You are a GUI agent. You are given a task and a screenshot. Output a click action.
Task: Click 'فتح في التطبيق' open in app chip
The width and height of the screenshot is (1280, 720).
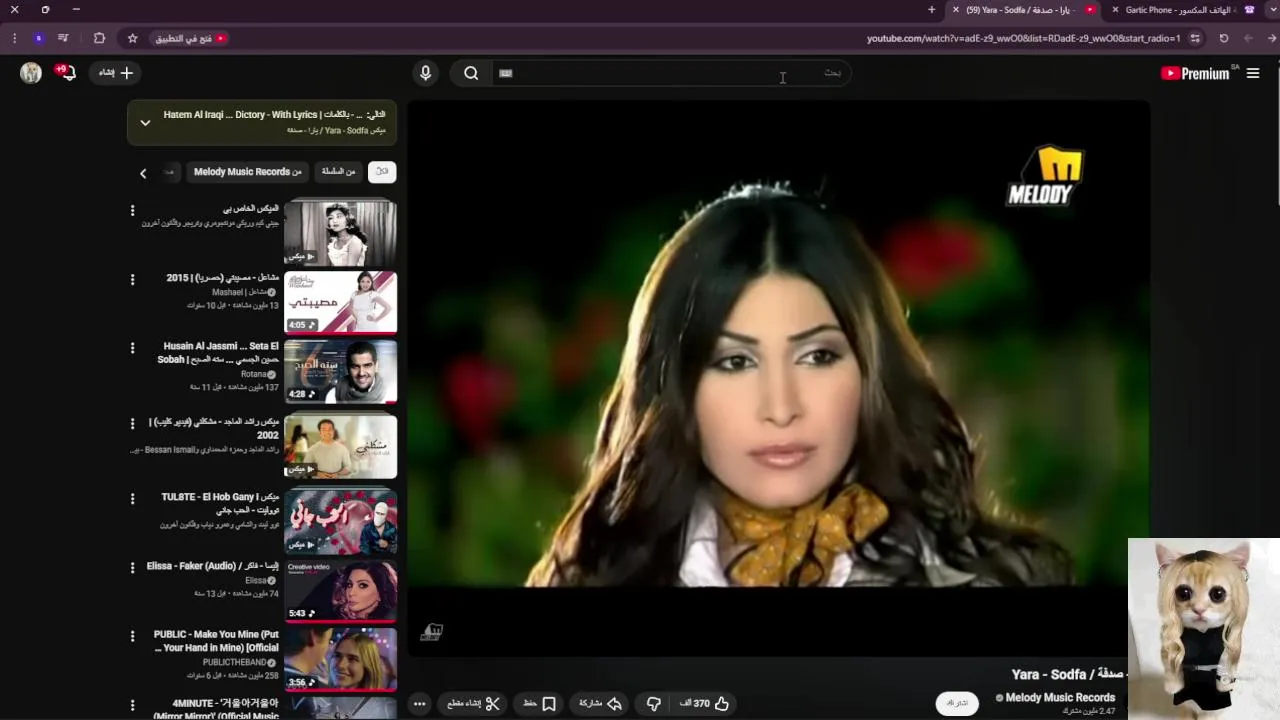pos(190,38)
